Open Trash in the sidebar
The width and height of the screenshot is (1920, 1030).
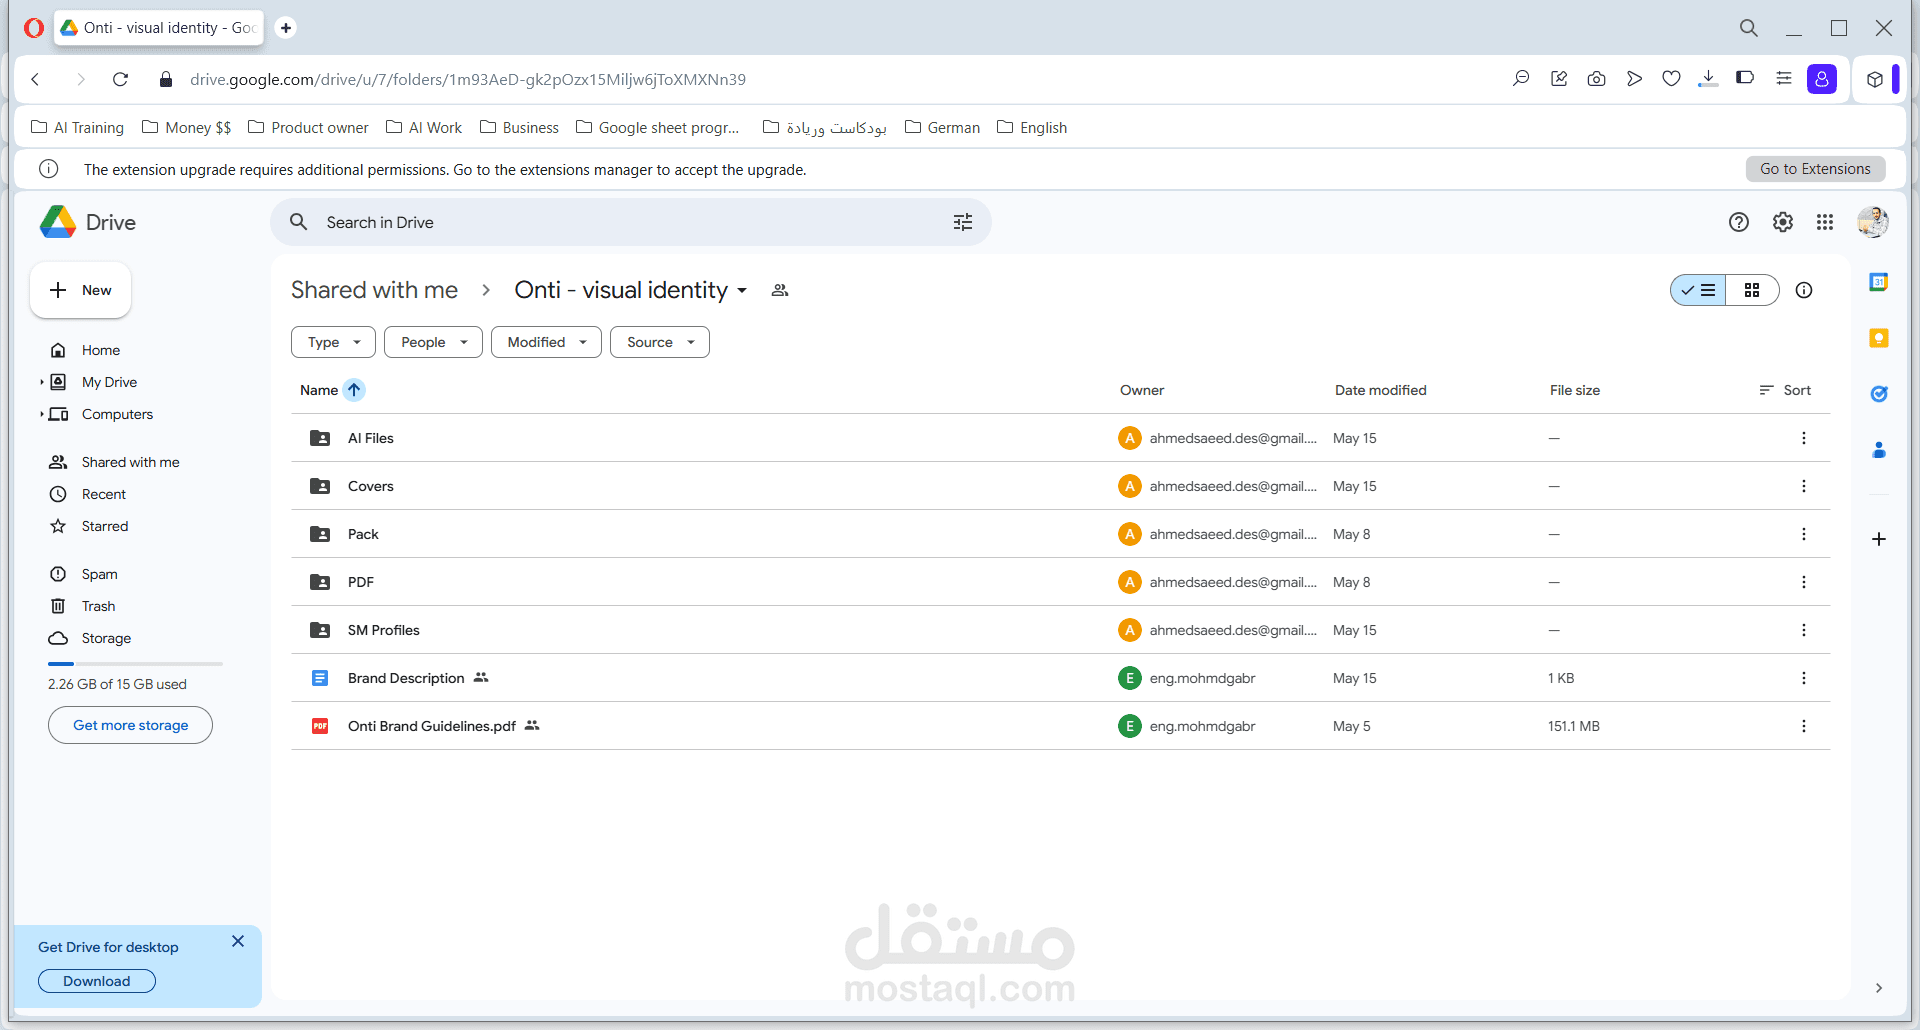[98, 606]
